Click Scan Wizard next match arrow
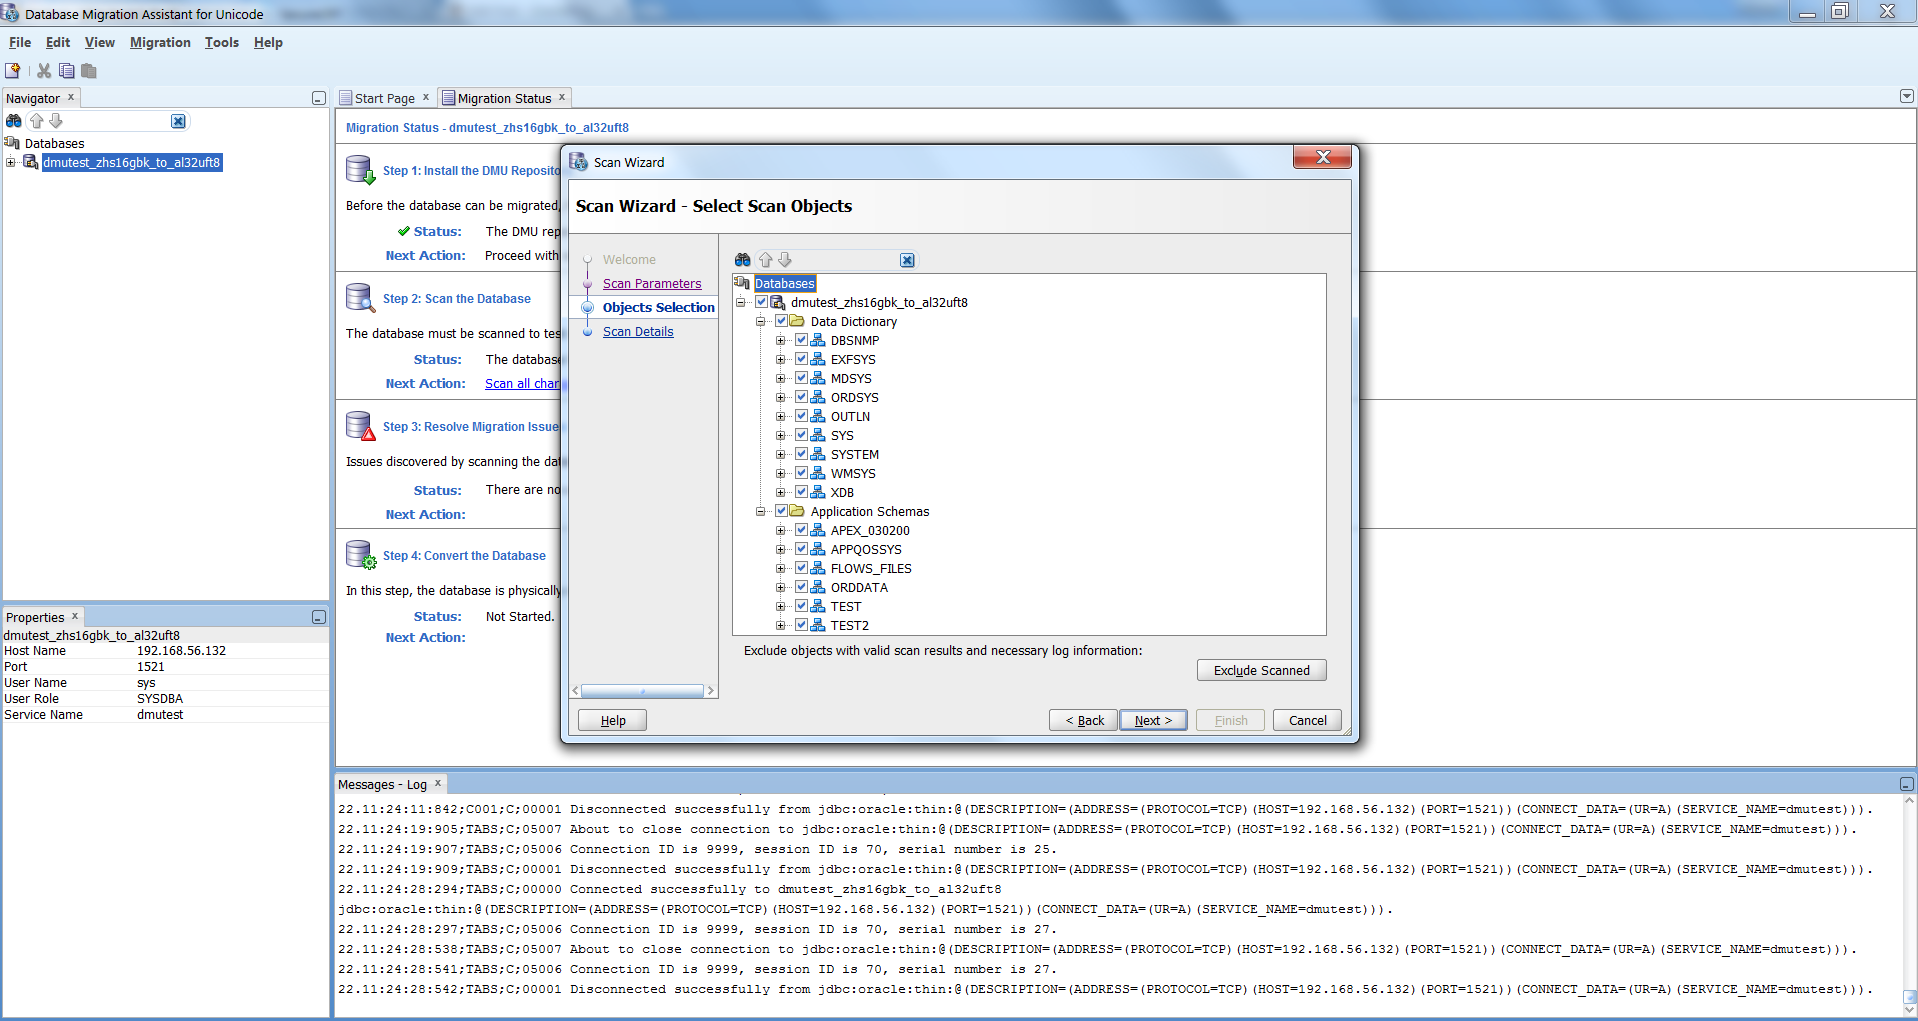This screenshot has height=1021, width=1918. point(785,260)
